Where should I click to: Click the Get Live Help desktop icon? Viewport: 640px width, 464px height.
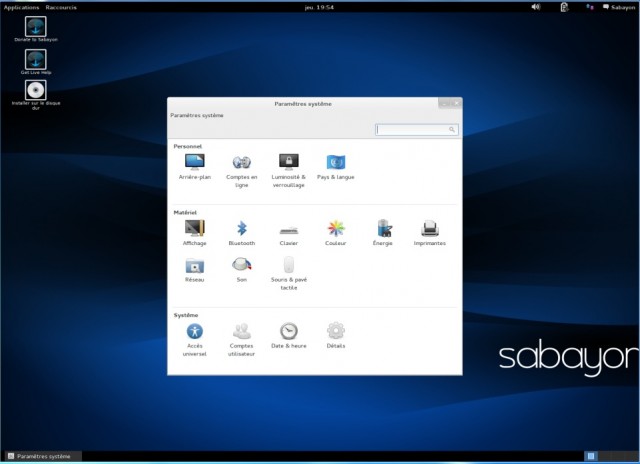36,62
